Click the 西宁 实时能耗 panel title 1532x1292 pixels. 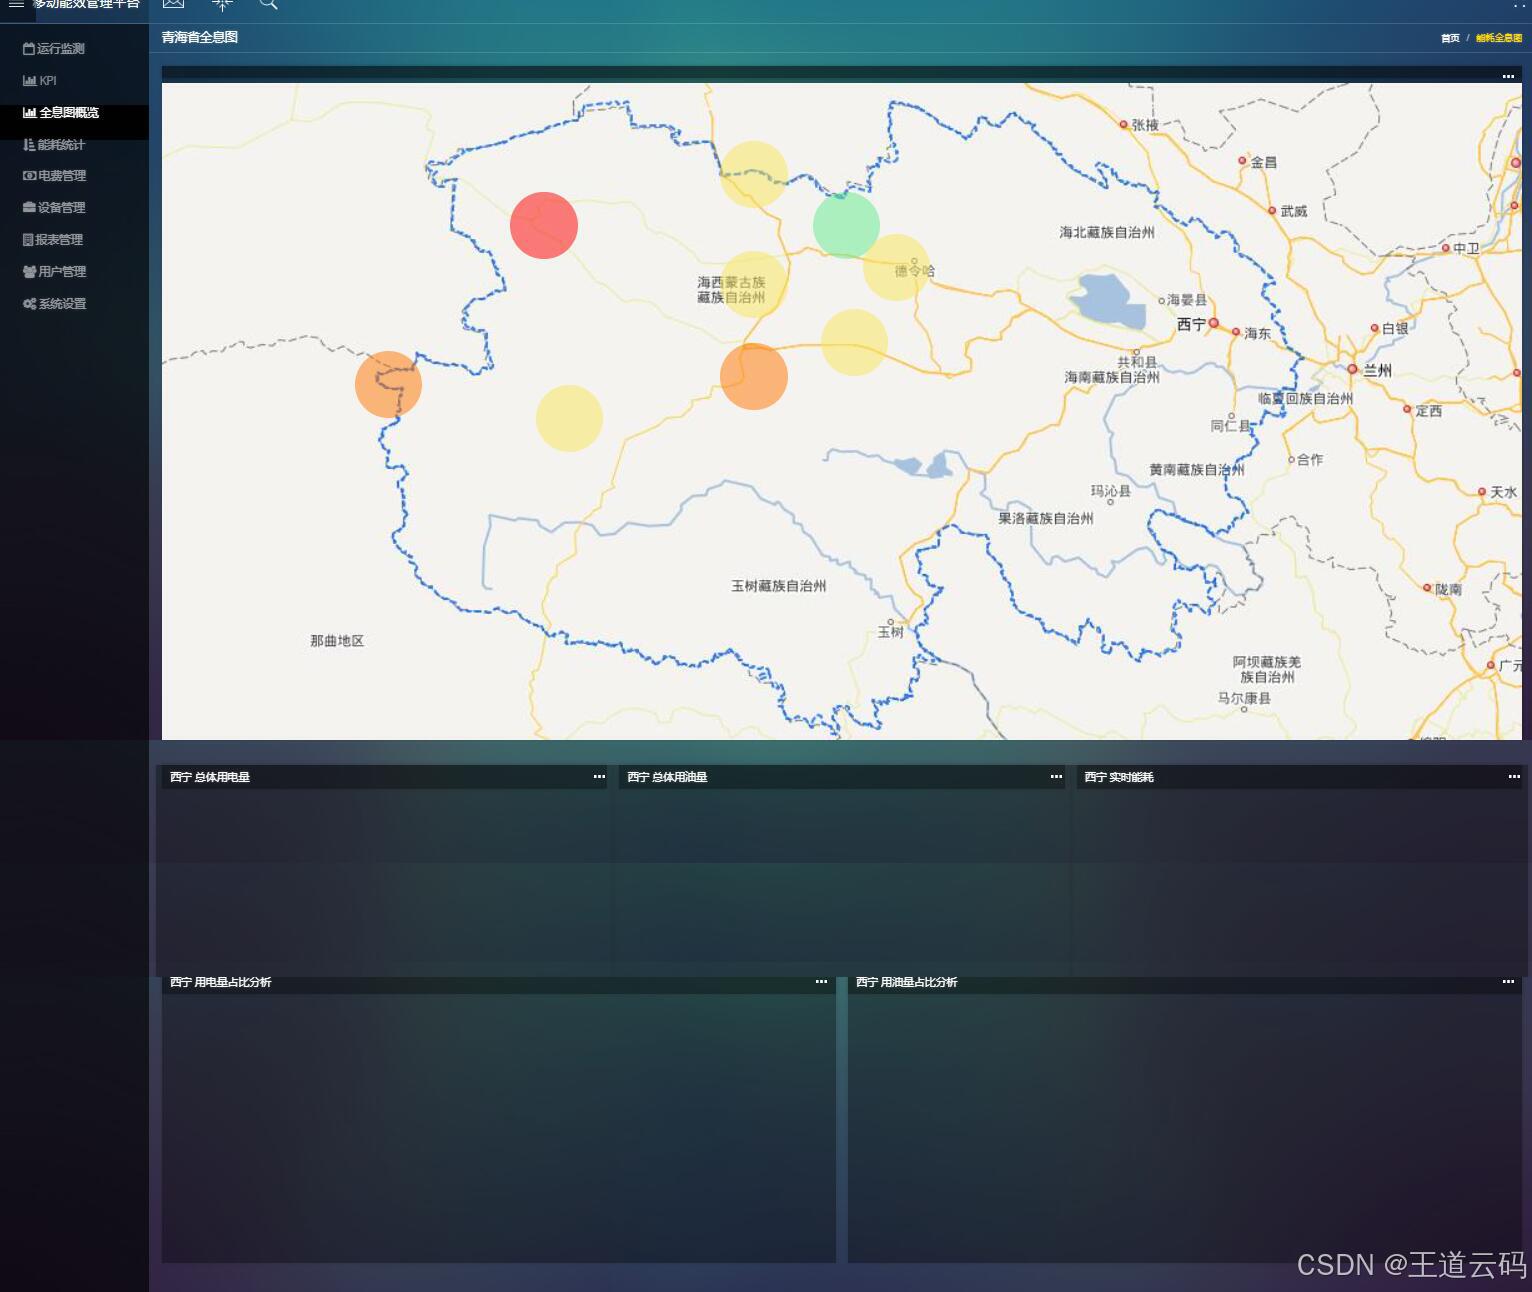1119,777
